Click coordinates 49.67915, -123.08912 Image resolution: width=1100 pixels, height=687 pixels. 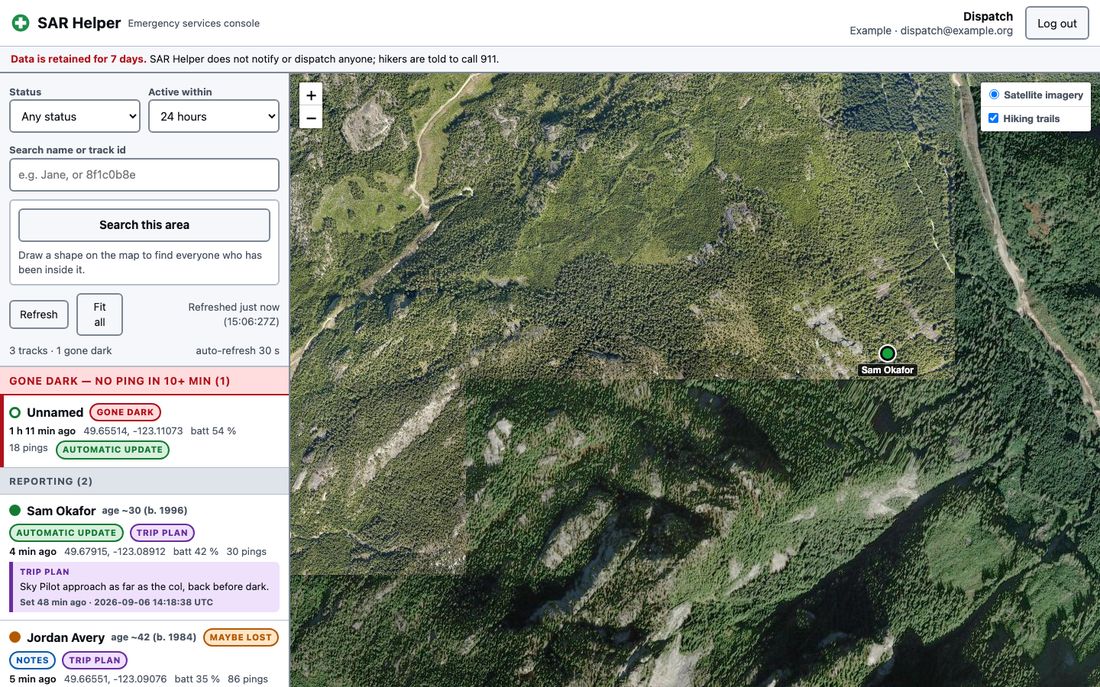pos(114,552)
